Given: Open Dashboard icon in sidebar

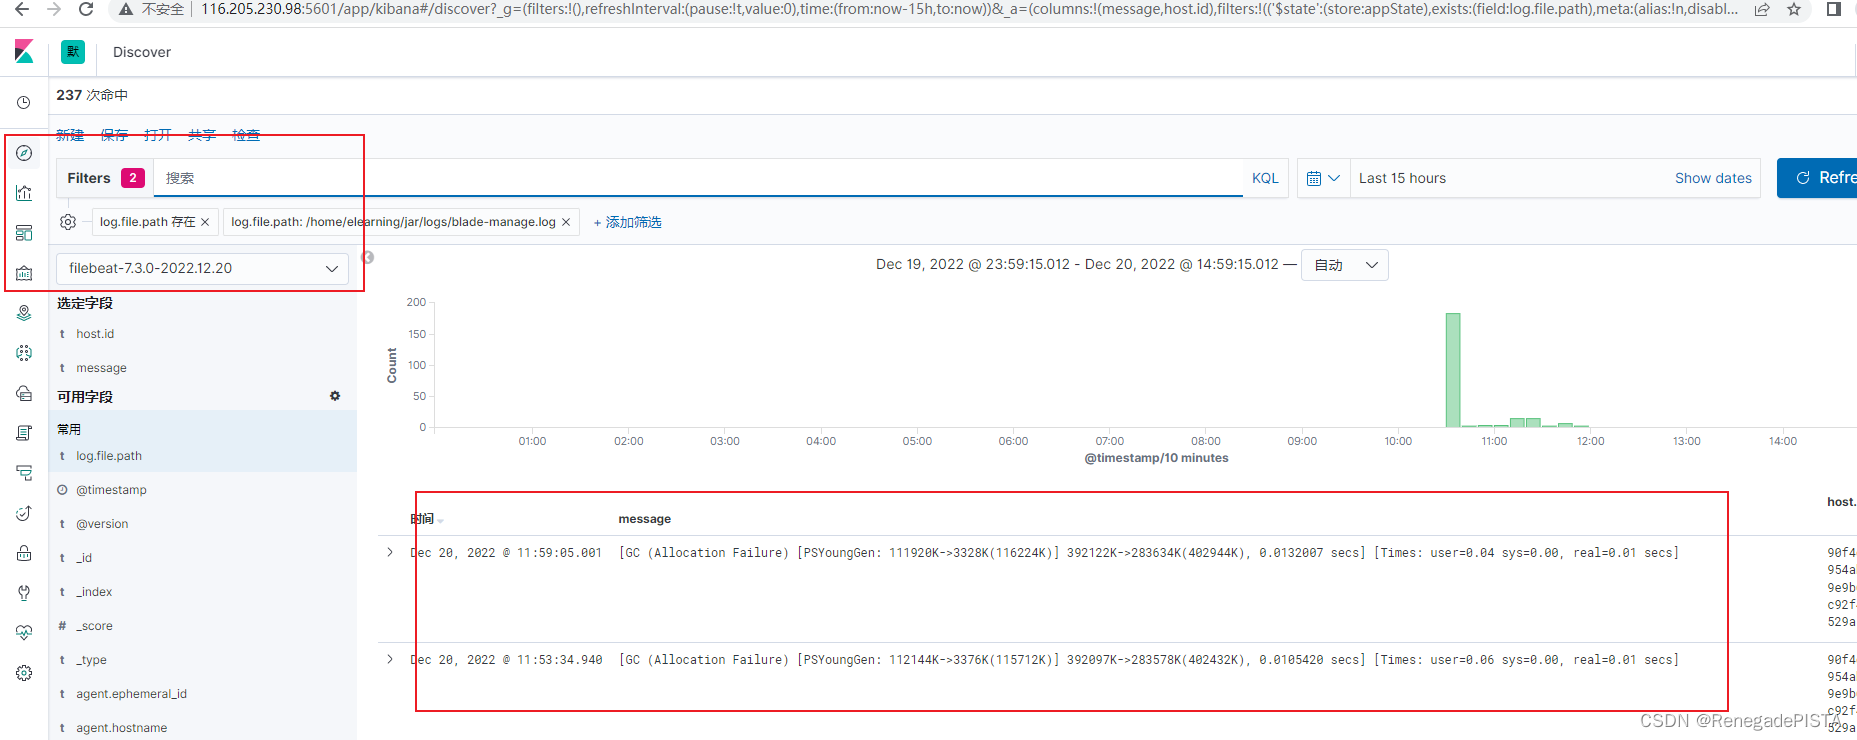Looking at the screenshot, I should point(24,233).
